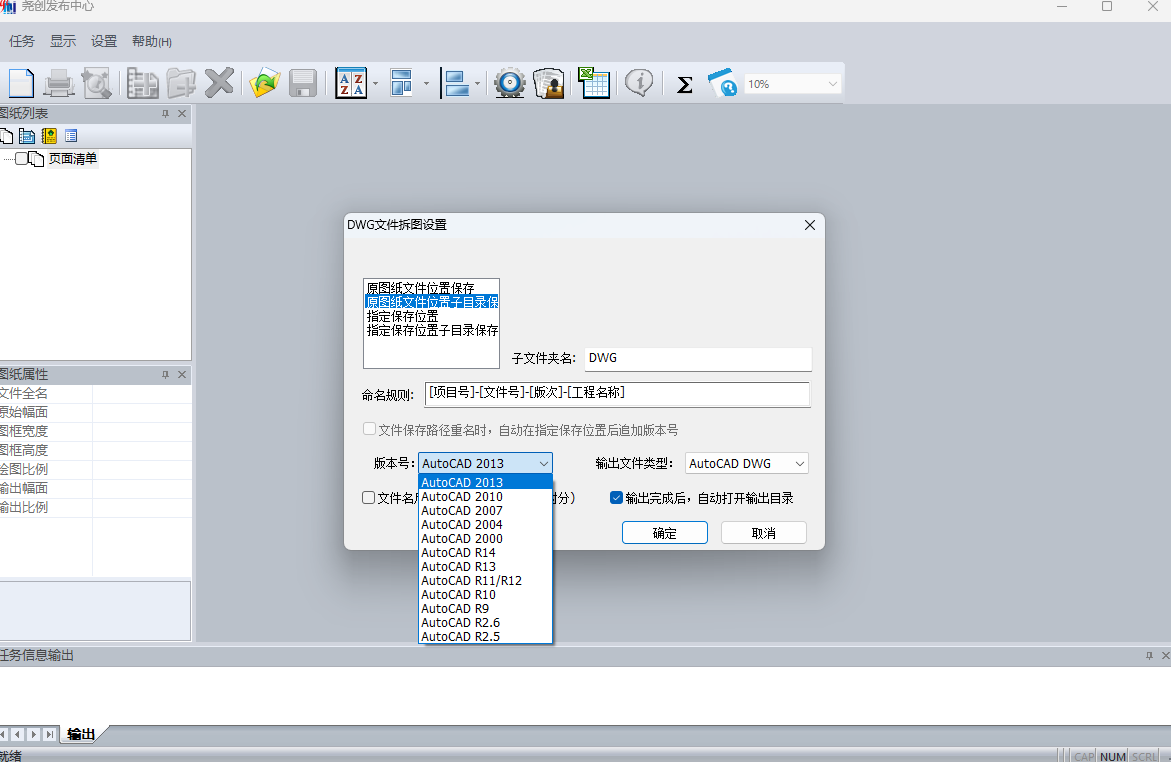Click the info bubble icon
The width and height of the screenshot is (1171, 762).
(639, 83)
